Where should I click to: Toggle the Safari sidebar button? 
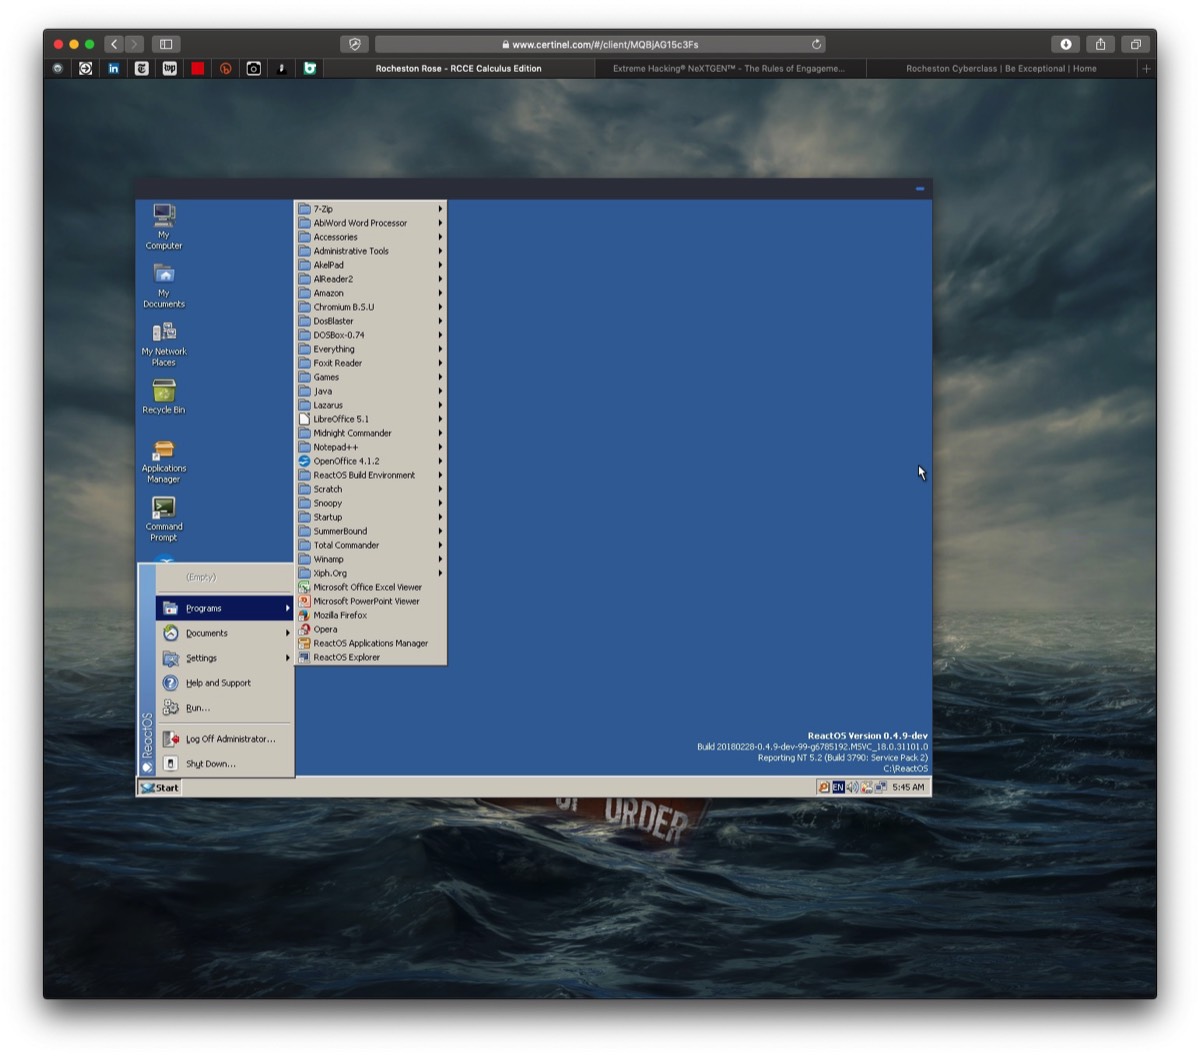tap(166, 44)
